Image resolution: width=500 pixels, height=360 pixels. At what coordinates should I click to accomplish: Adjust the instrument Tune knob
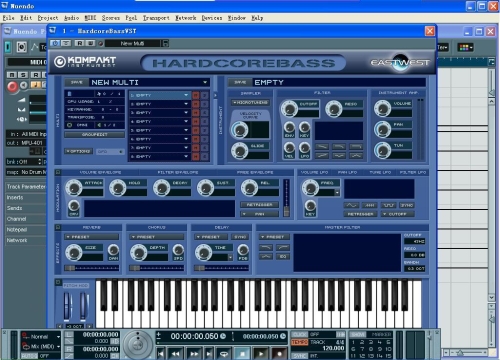(x=382, y=150)
